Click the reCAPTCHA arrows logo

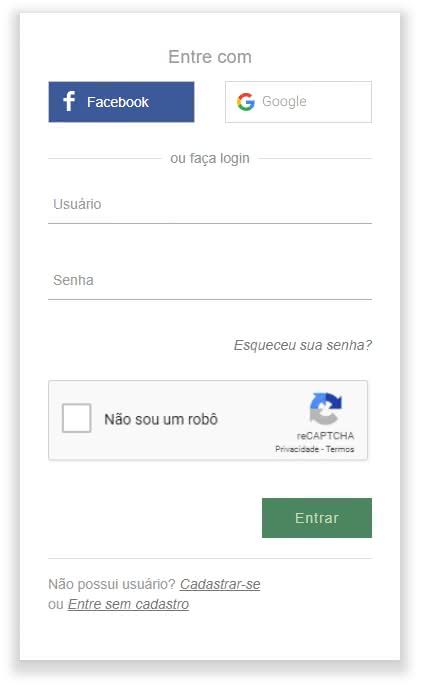(x=325, y=409)
